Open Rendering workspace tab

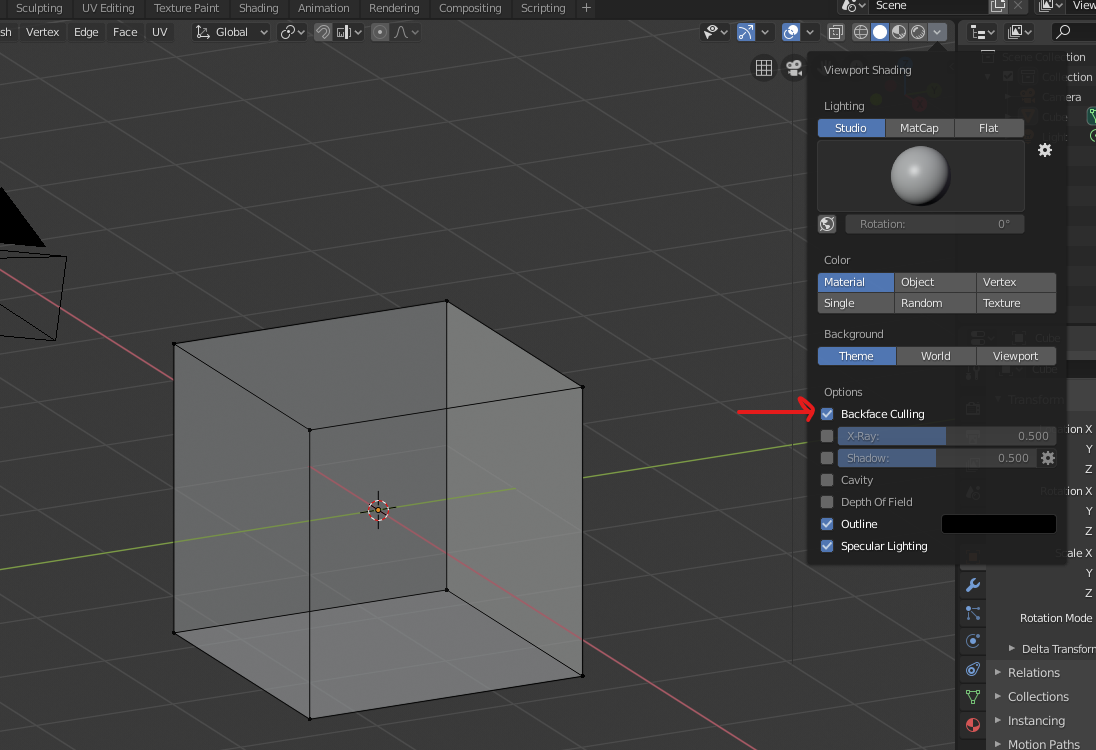(x=394, y=8)
